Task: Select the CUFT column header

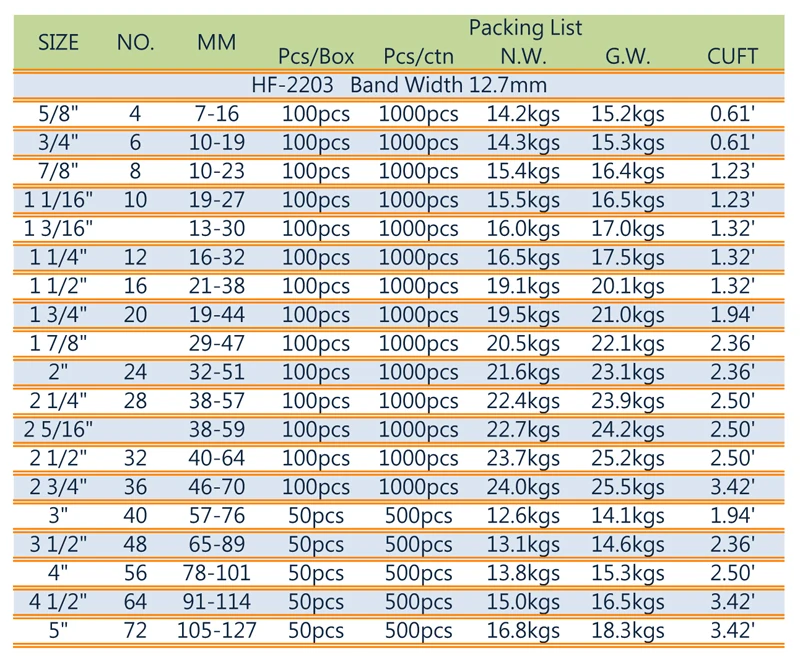Action: point(732,57)
